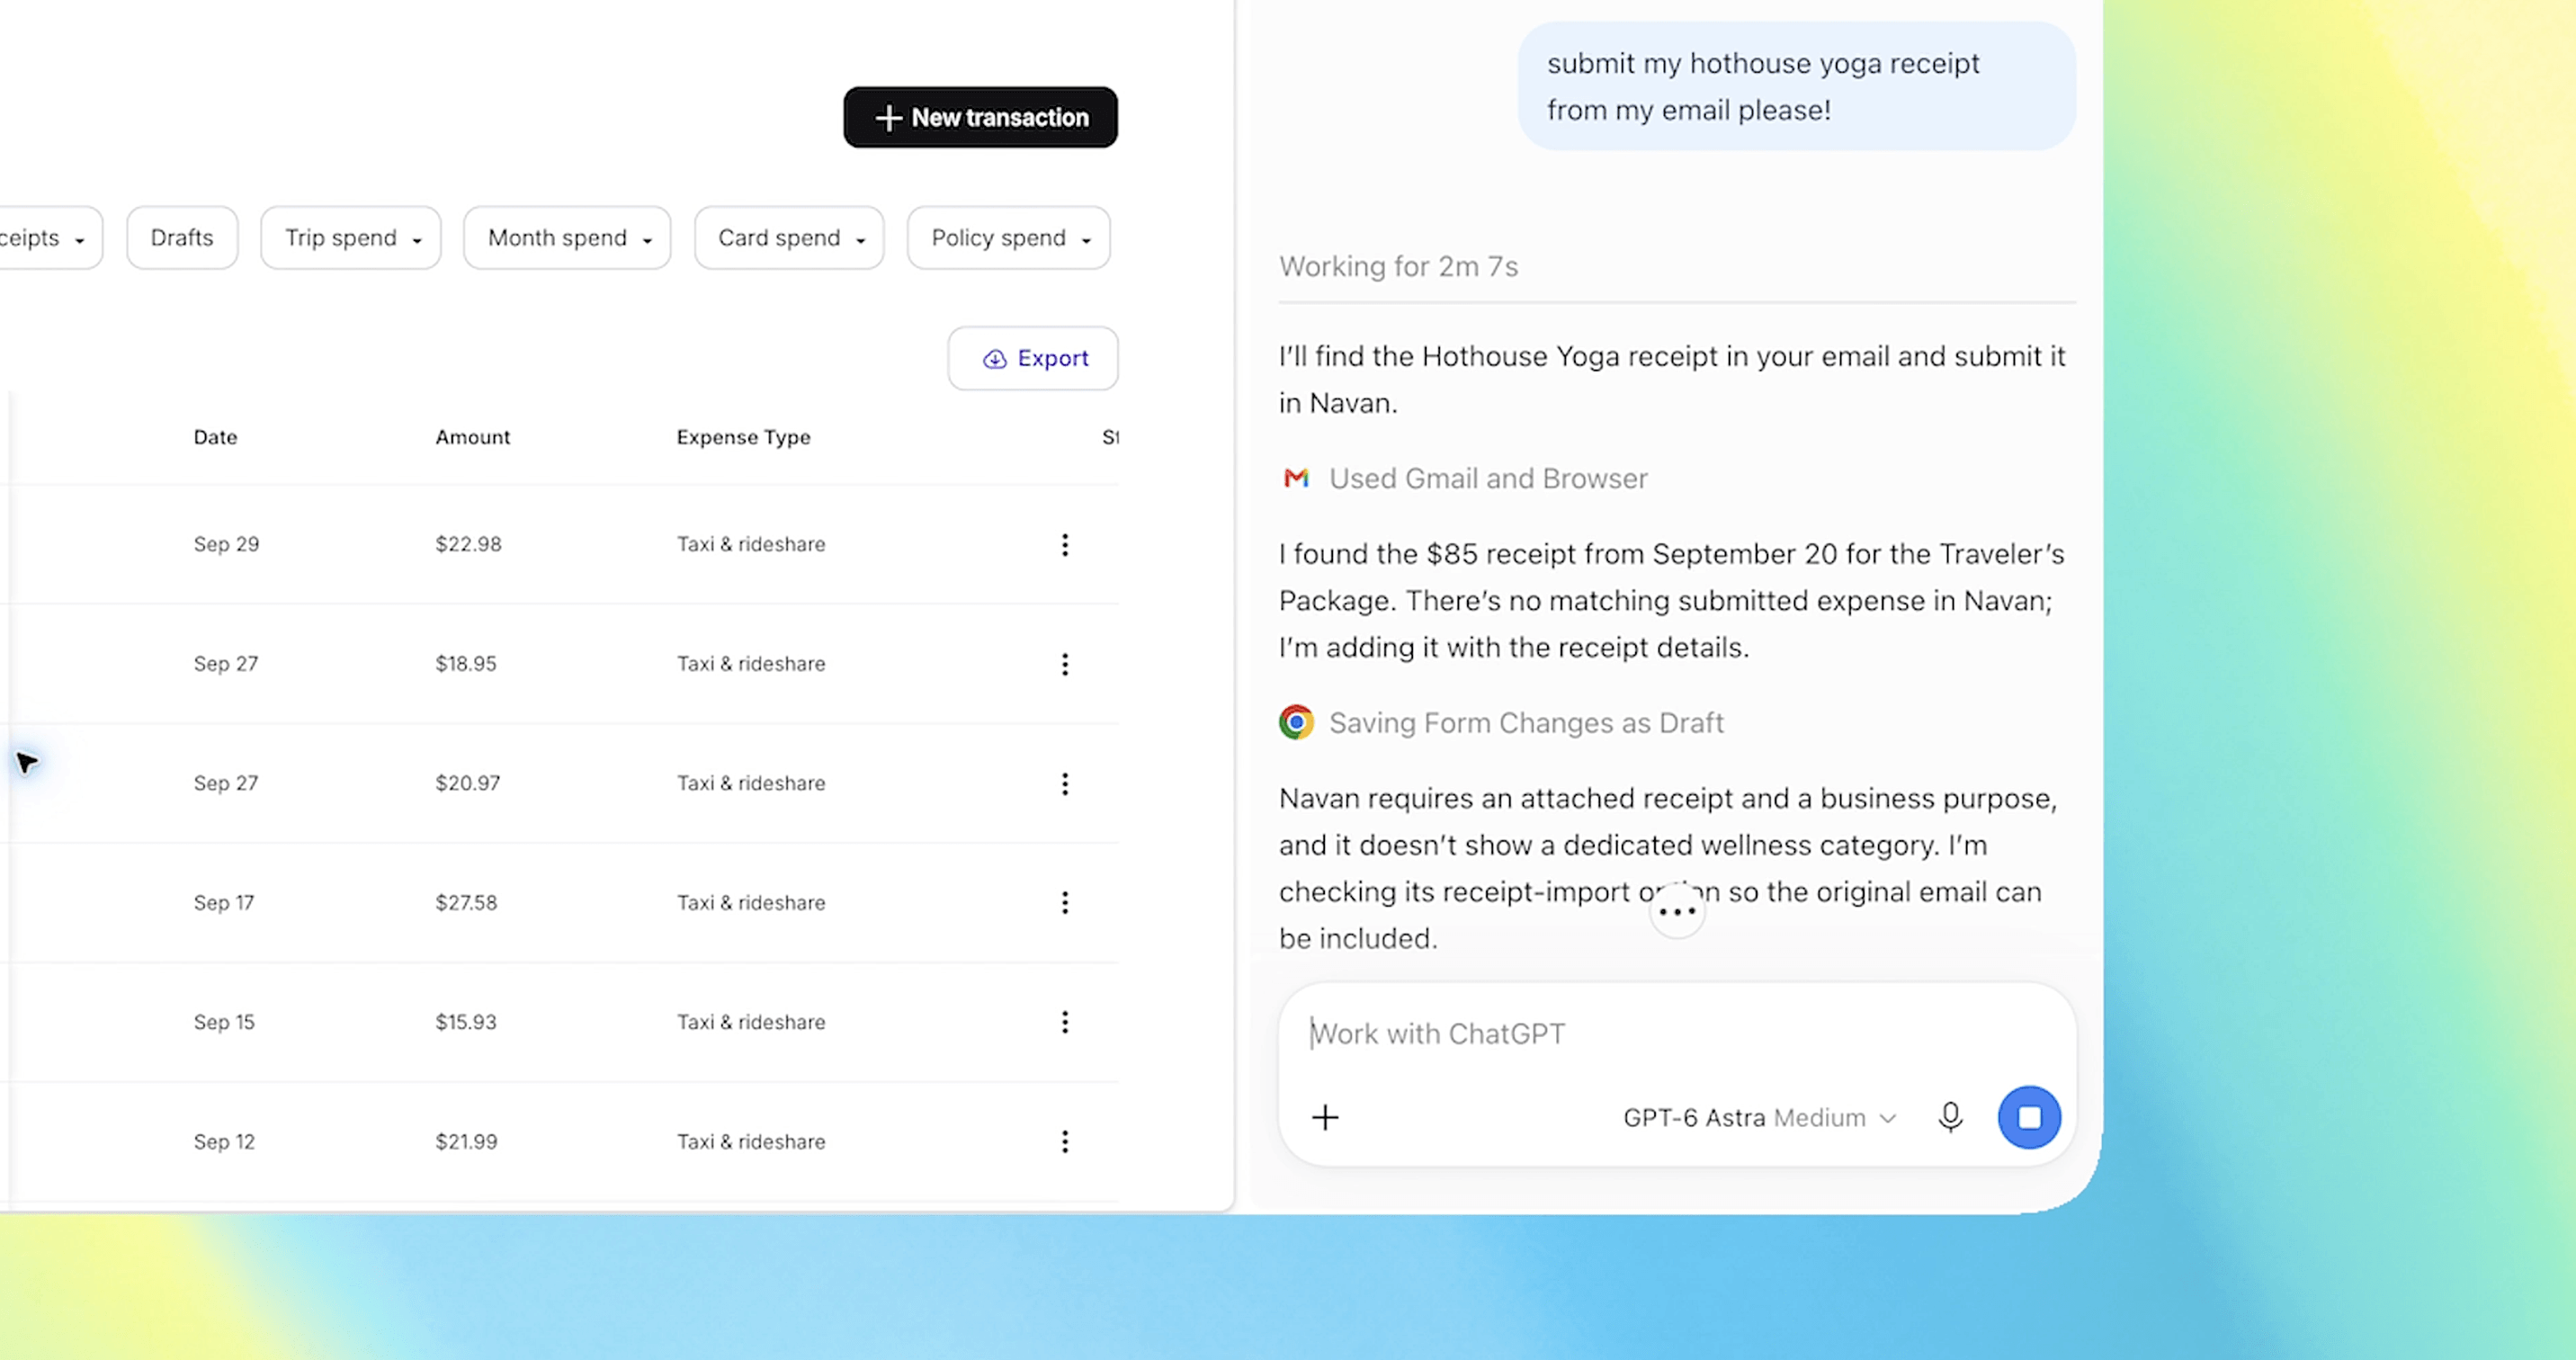Click the Sep 29 date cell
This screenshot has height=1360, width=2576.
[x=226, y=544]
